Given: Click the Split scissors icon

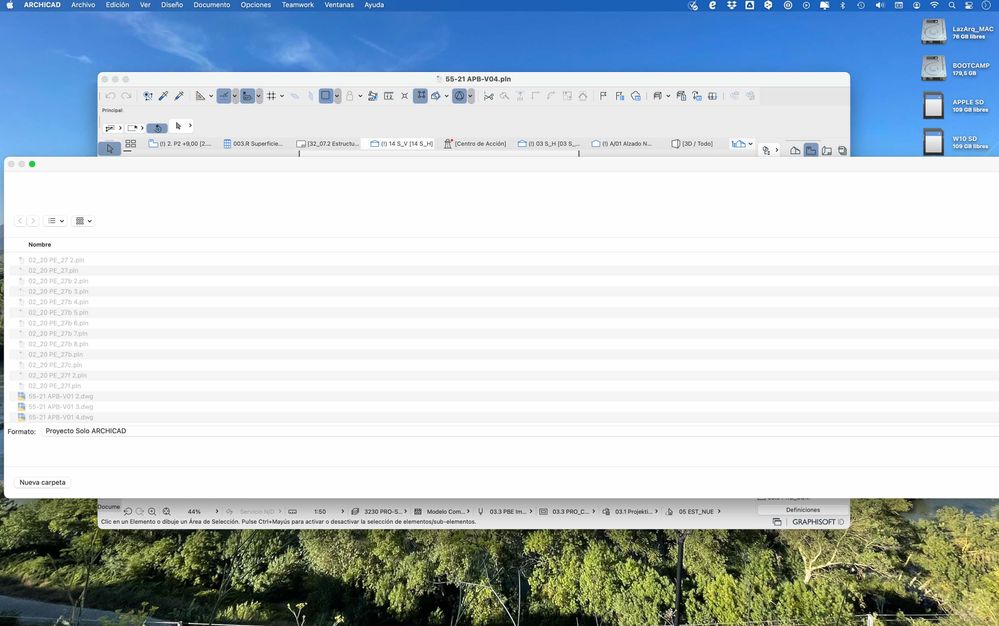Looking at the screenshot, I should point(489,96).
